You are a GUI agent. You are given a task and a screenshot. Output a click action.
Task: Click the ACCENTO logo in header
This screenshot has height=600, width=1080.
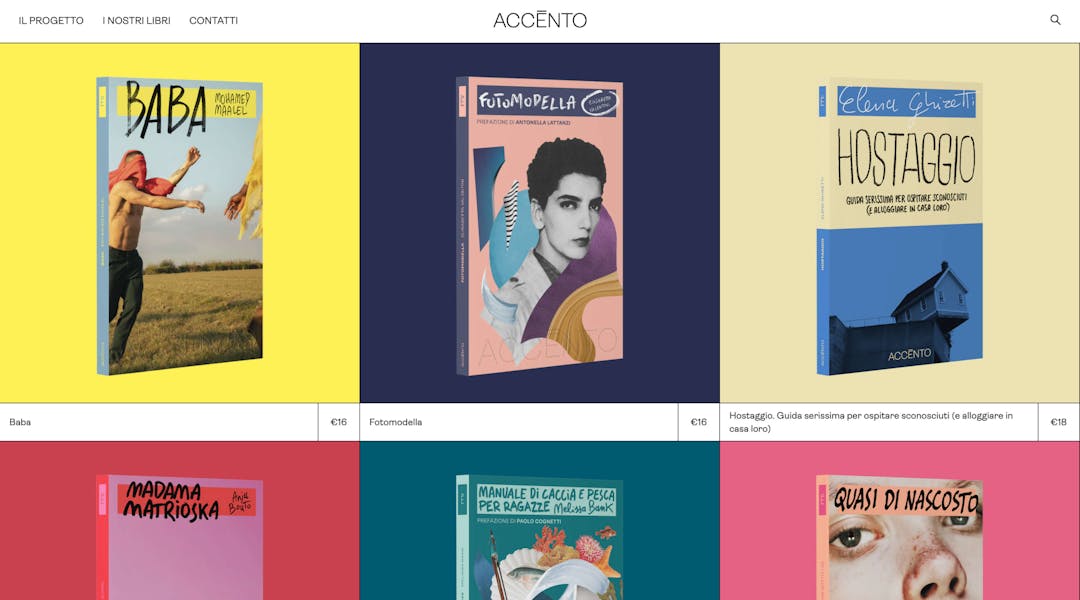(540, 20)
